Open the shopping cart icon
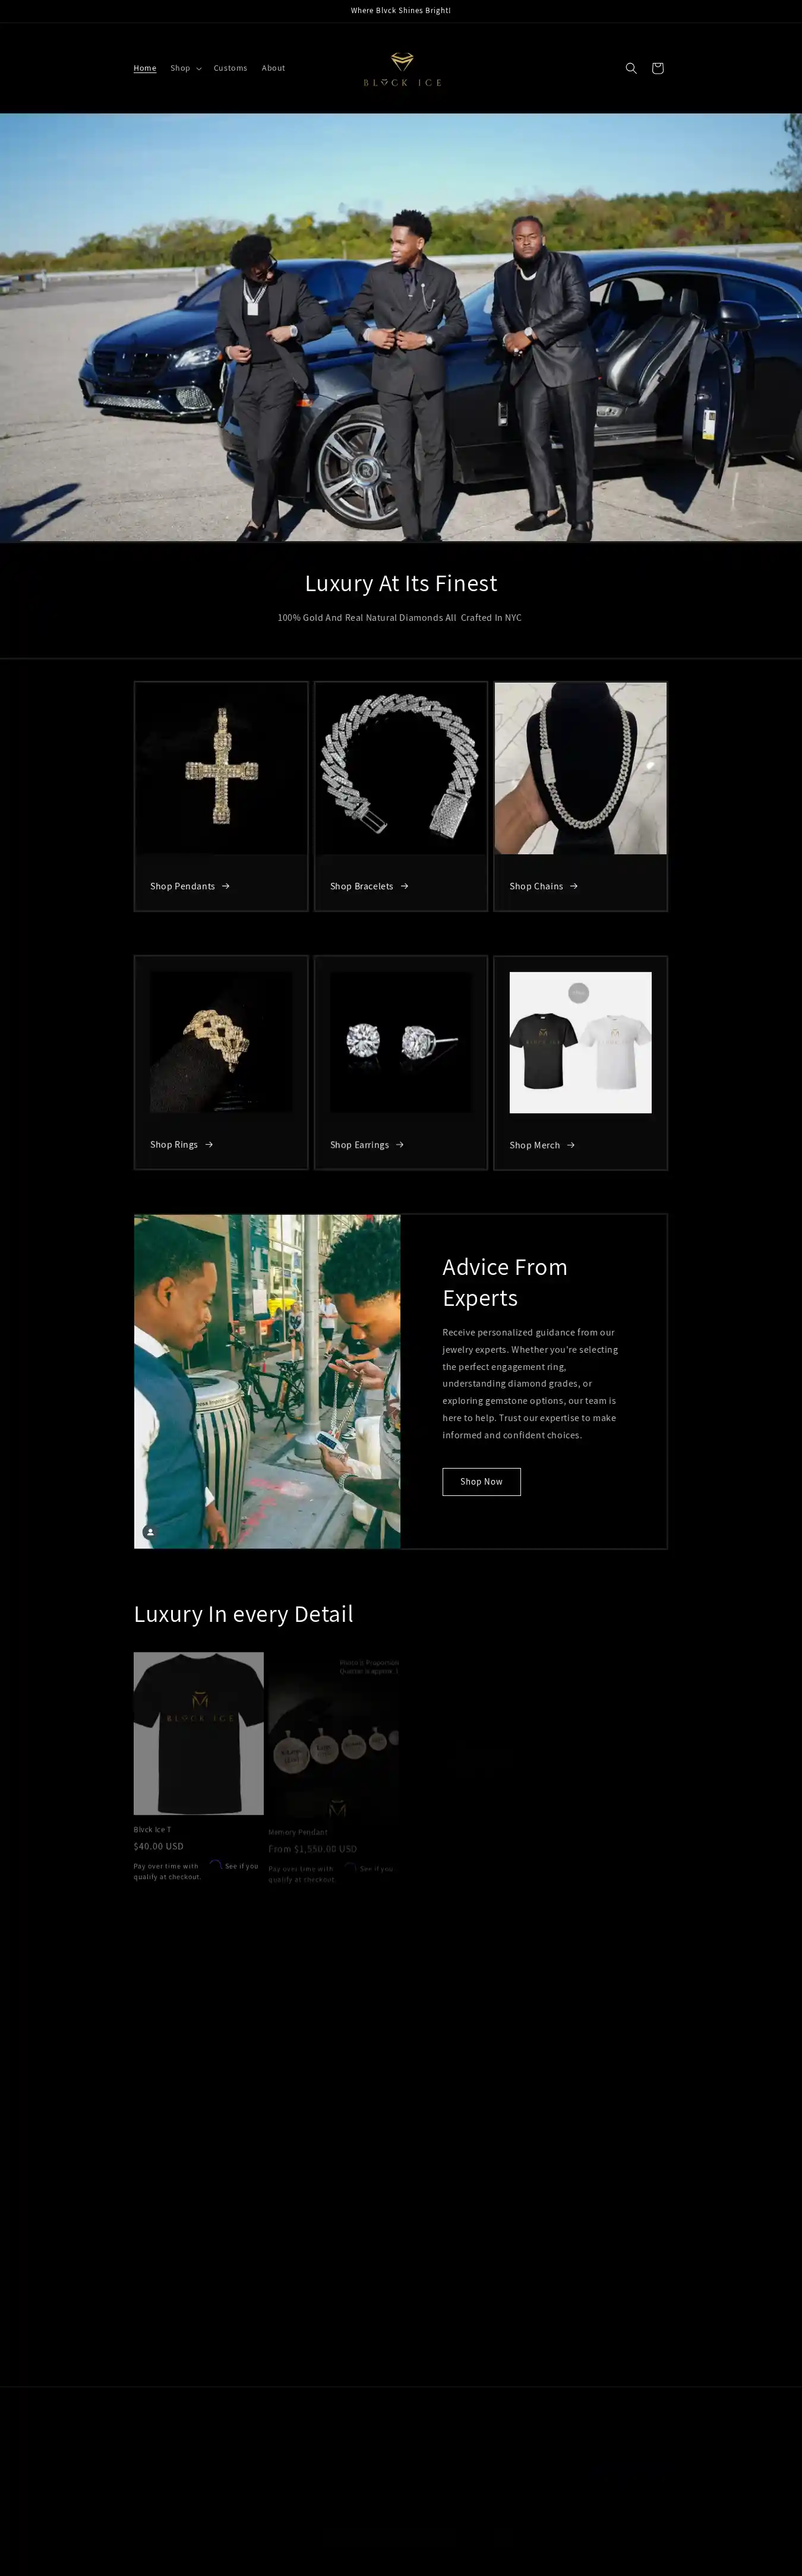Image resolution: width=802 pixels, height=2576 pixels. (x=657, y=68)
